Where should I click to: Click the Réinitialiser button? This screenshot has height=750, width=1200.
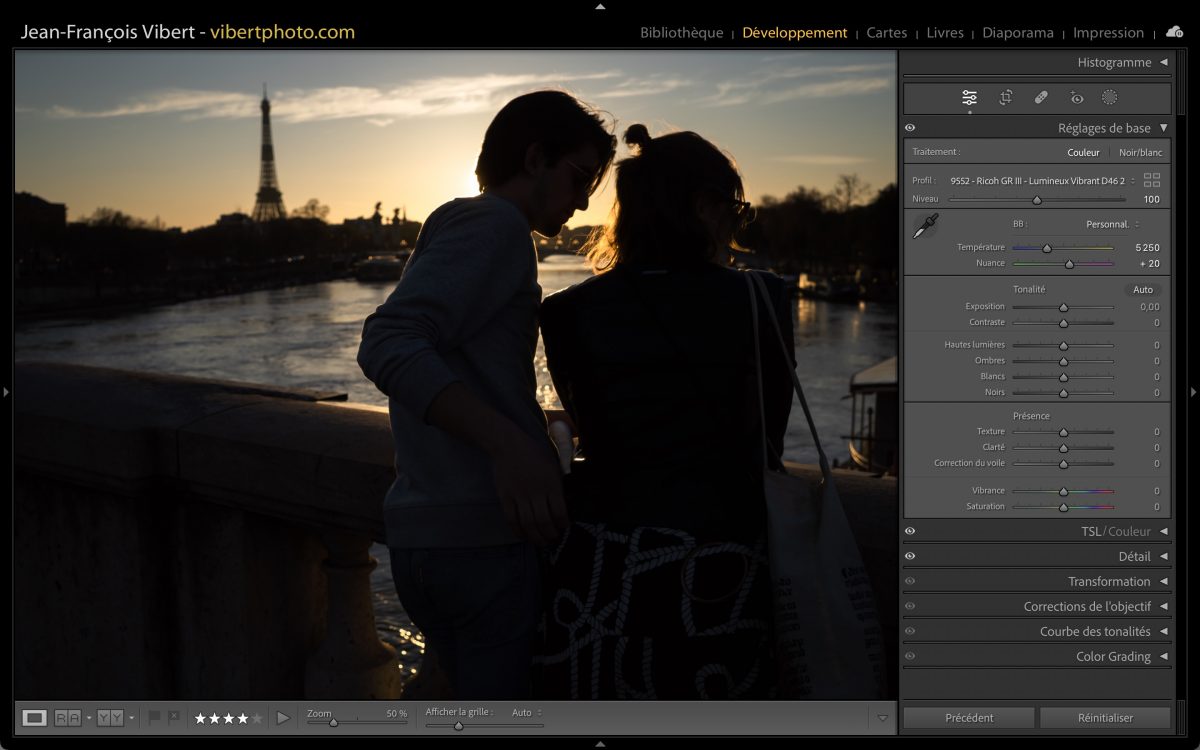point(1105,718)
